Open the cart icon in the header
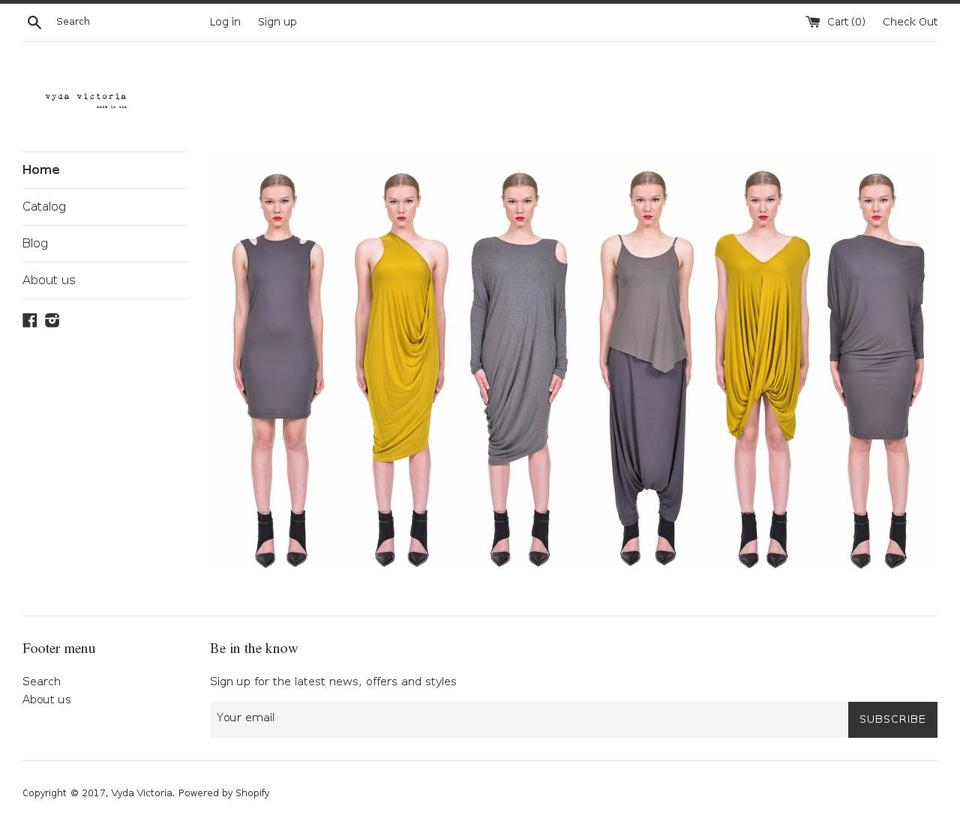960x824 pixels. pyautogui.click(x=812, y=21)
